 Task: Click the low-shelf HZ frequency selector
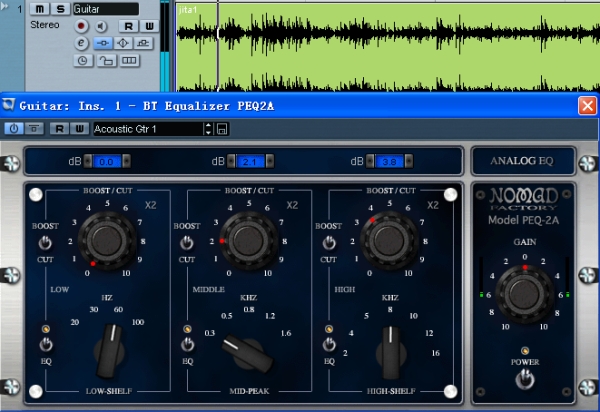tap(109, 350)
